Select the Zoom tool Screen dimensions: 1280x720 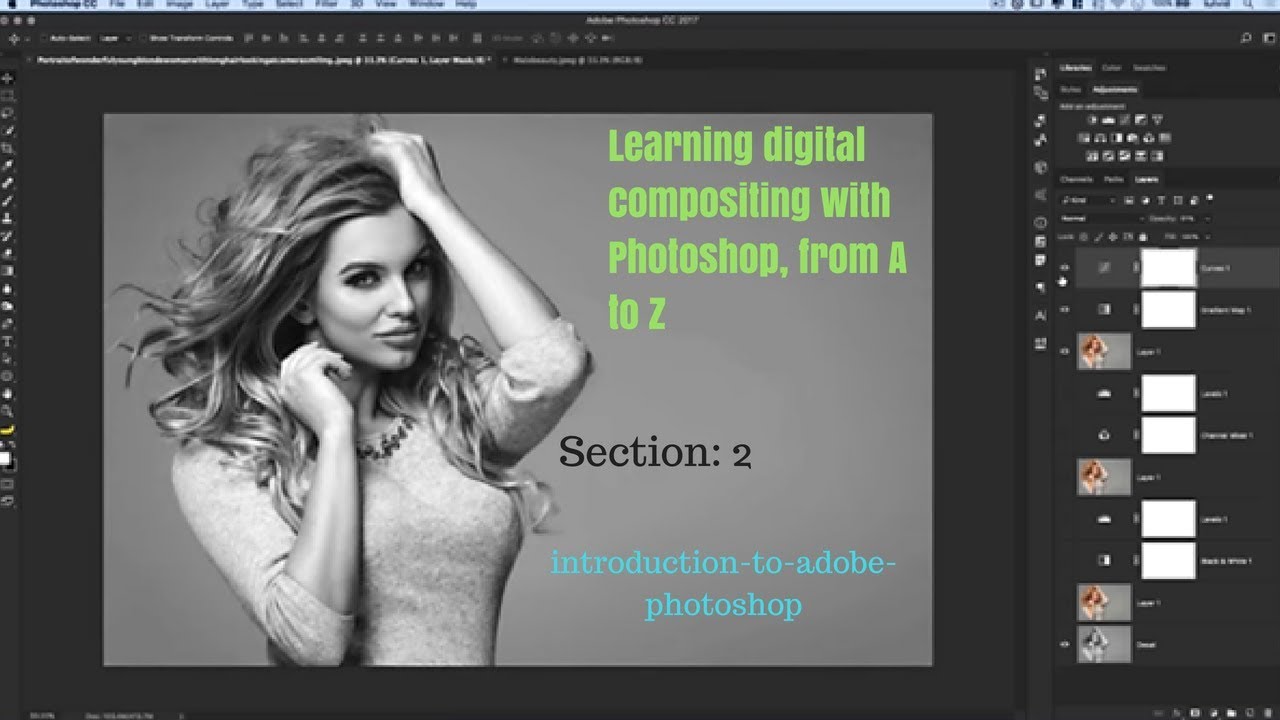pyautogui.click(x=7, y=411)
